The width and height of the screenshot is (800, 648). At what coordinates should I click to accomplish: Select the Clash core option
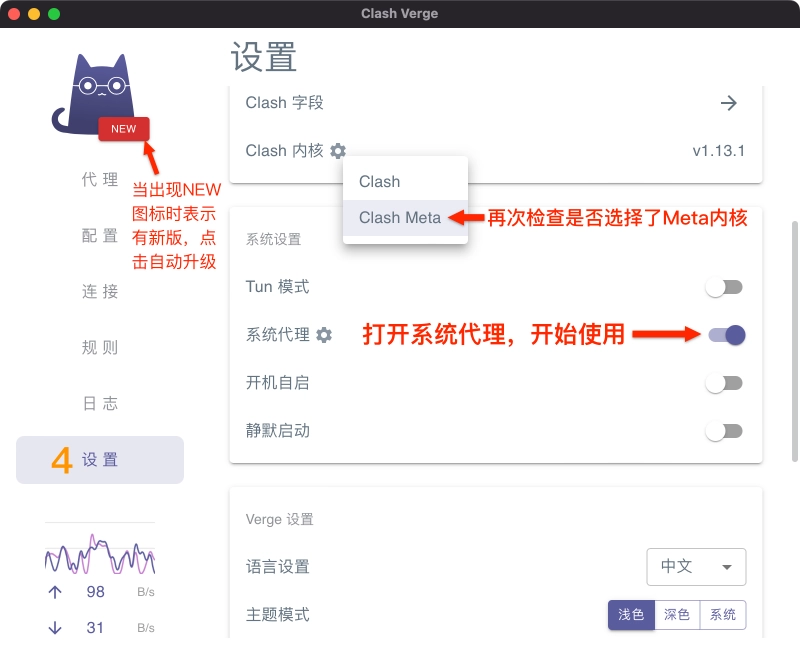click(x=379, y=182)
